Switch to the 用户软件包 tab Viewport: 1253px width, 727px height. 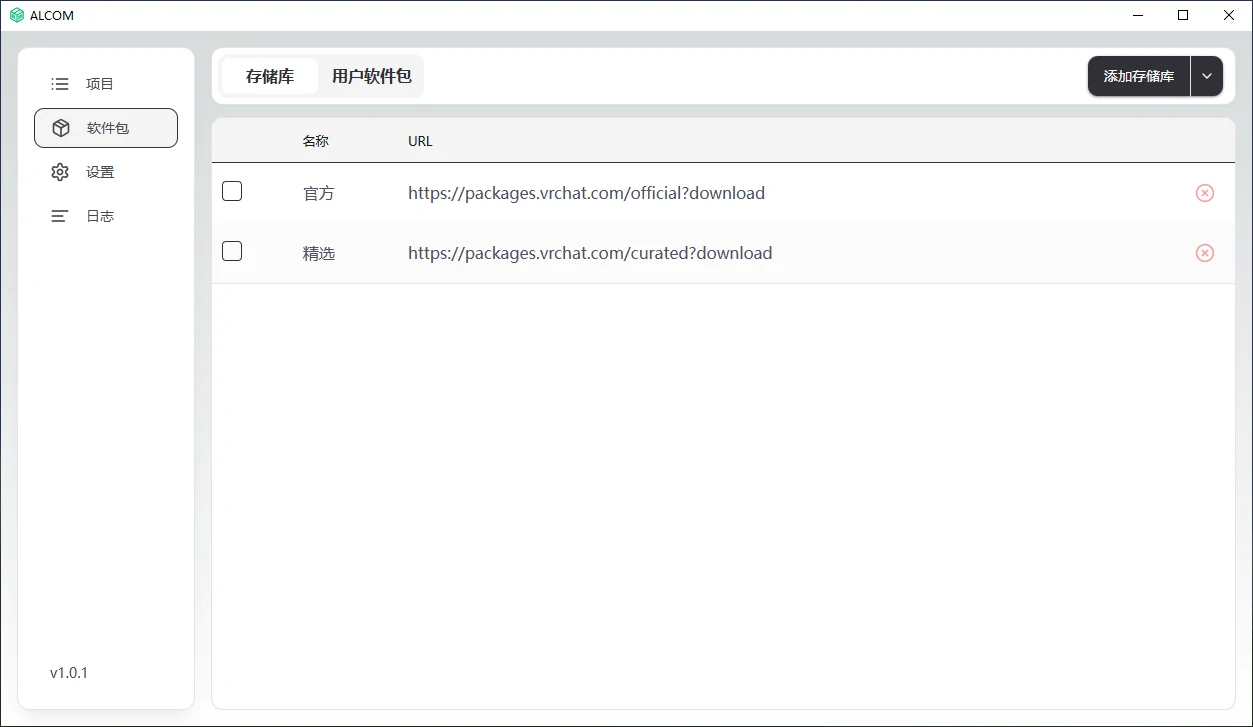point(371,76)
